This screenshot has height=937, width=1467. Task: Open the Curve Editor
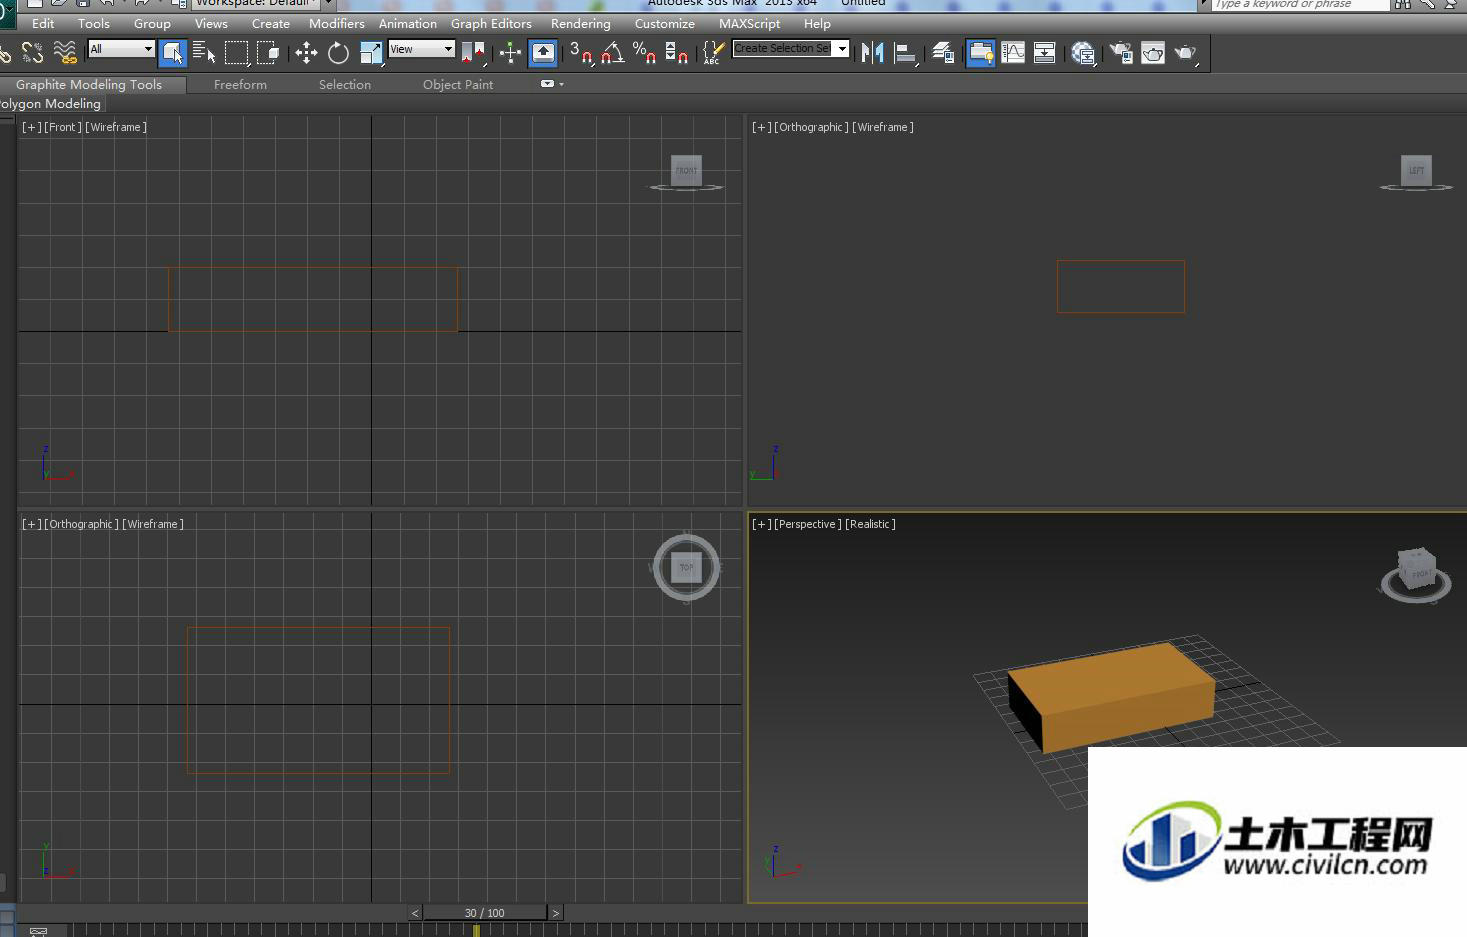pyautogui.click(x=1013, y=52)
